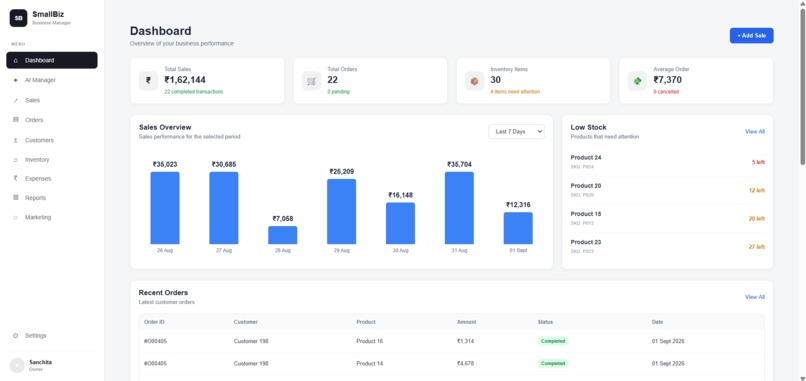Click the page vertical scrollbar thumb
The width and height of the screenshot is (806, 381).
(x=802, y=87)
